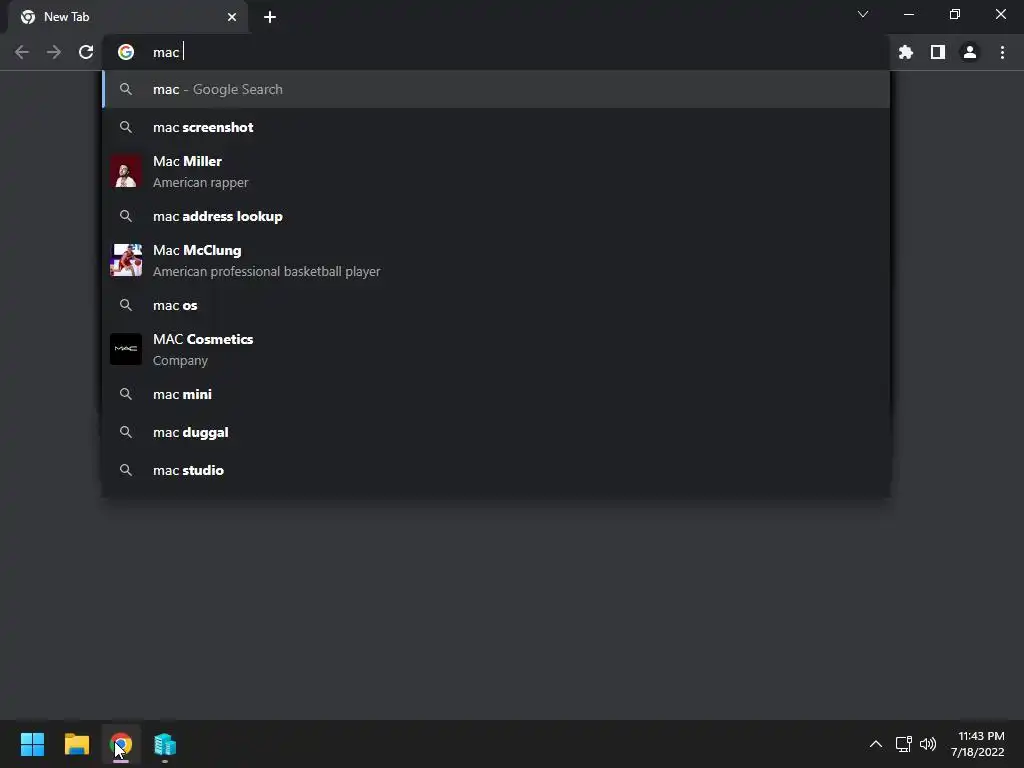Open Windows Start menu

coord(32,744)
